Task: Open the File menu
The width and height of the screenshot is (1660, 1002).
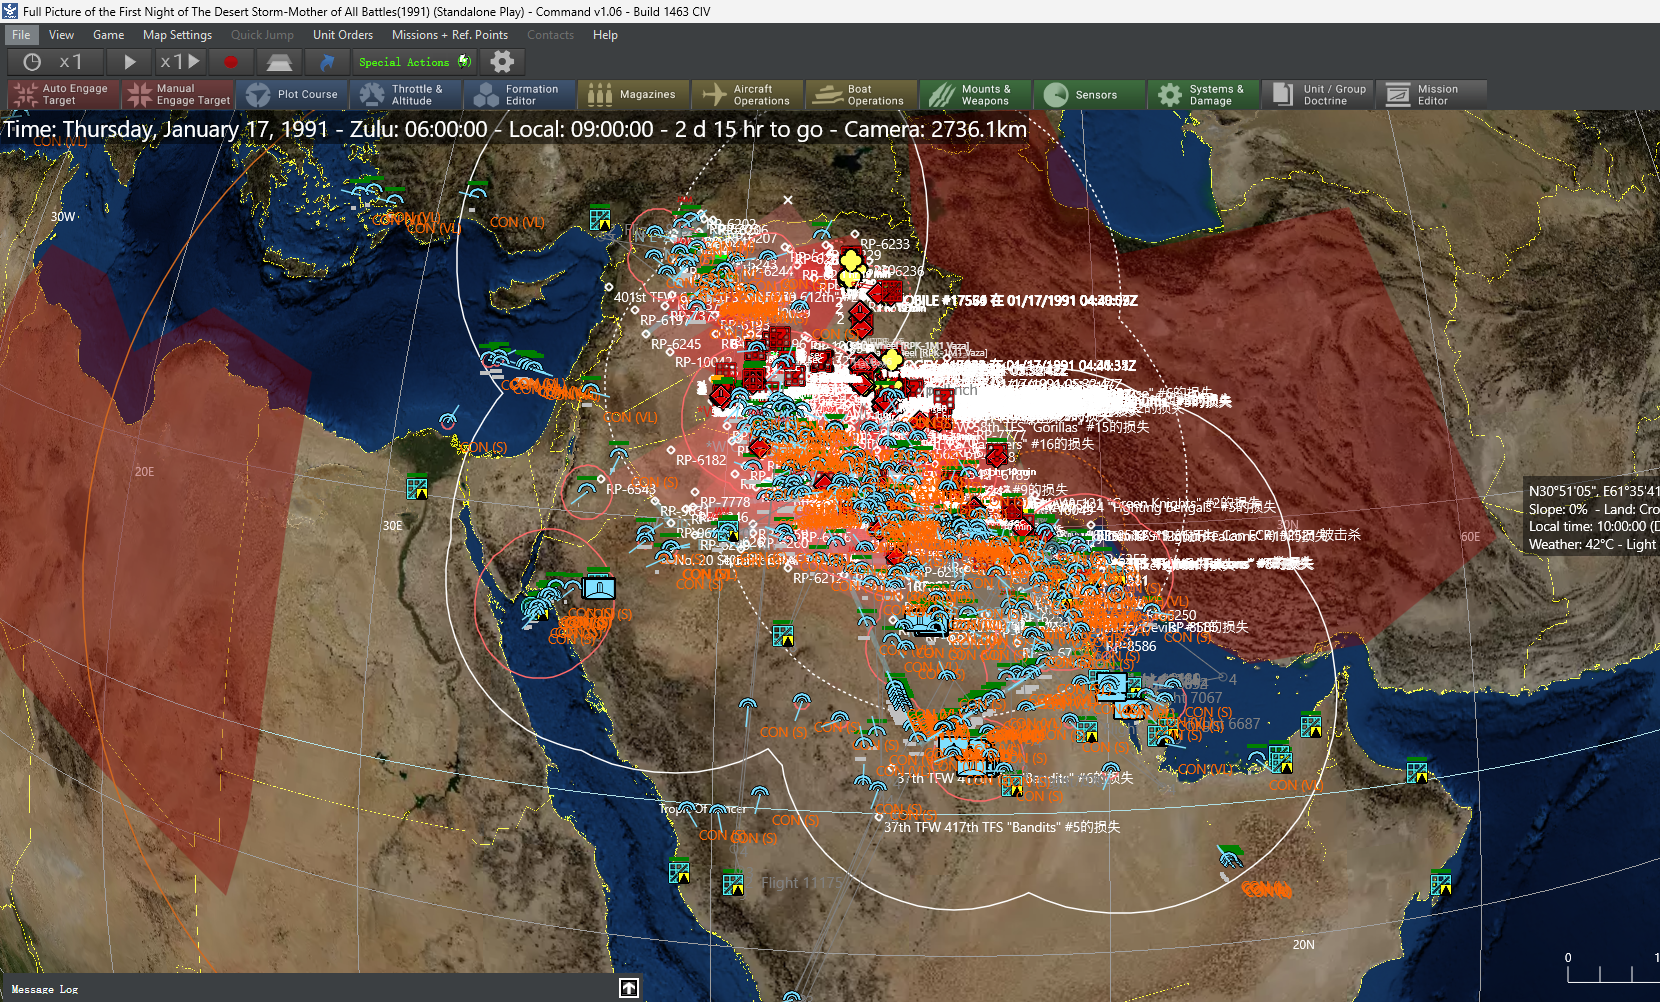Action: (21, 35)
